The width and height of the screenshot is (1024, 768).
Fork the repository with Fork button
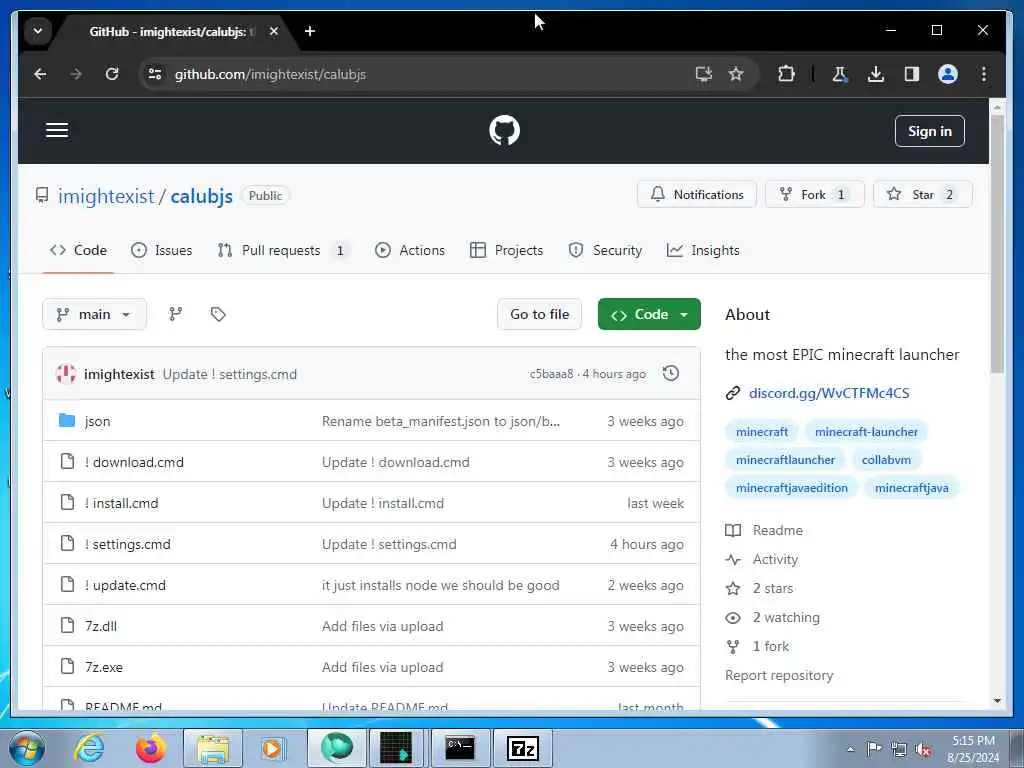point(814,194)
